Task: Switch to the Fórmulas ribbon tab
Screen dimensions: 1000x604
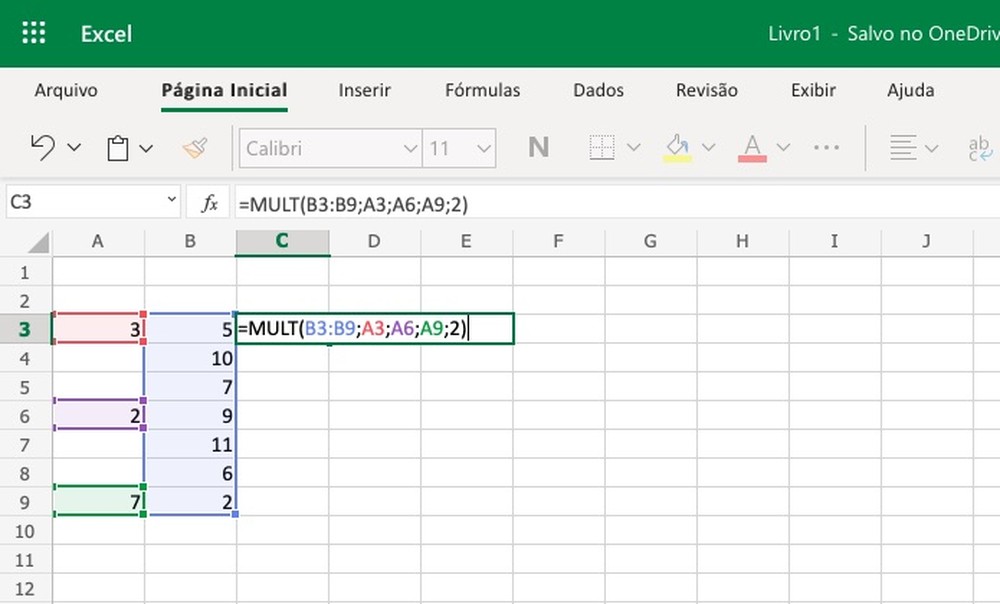Action: coord(482,90)
